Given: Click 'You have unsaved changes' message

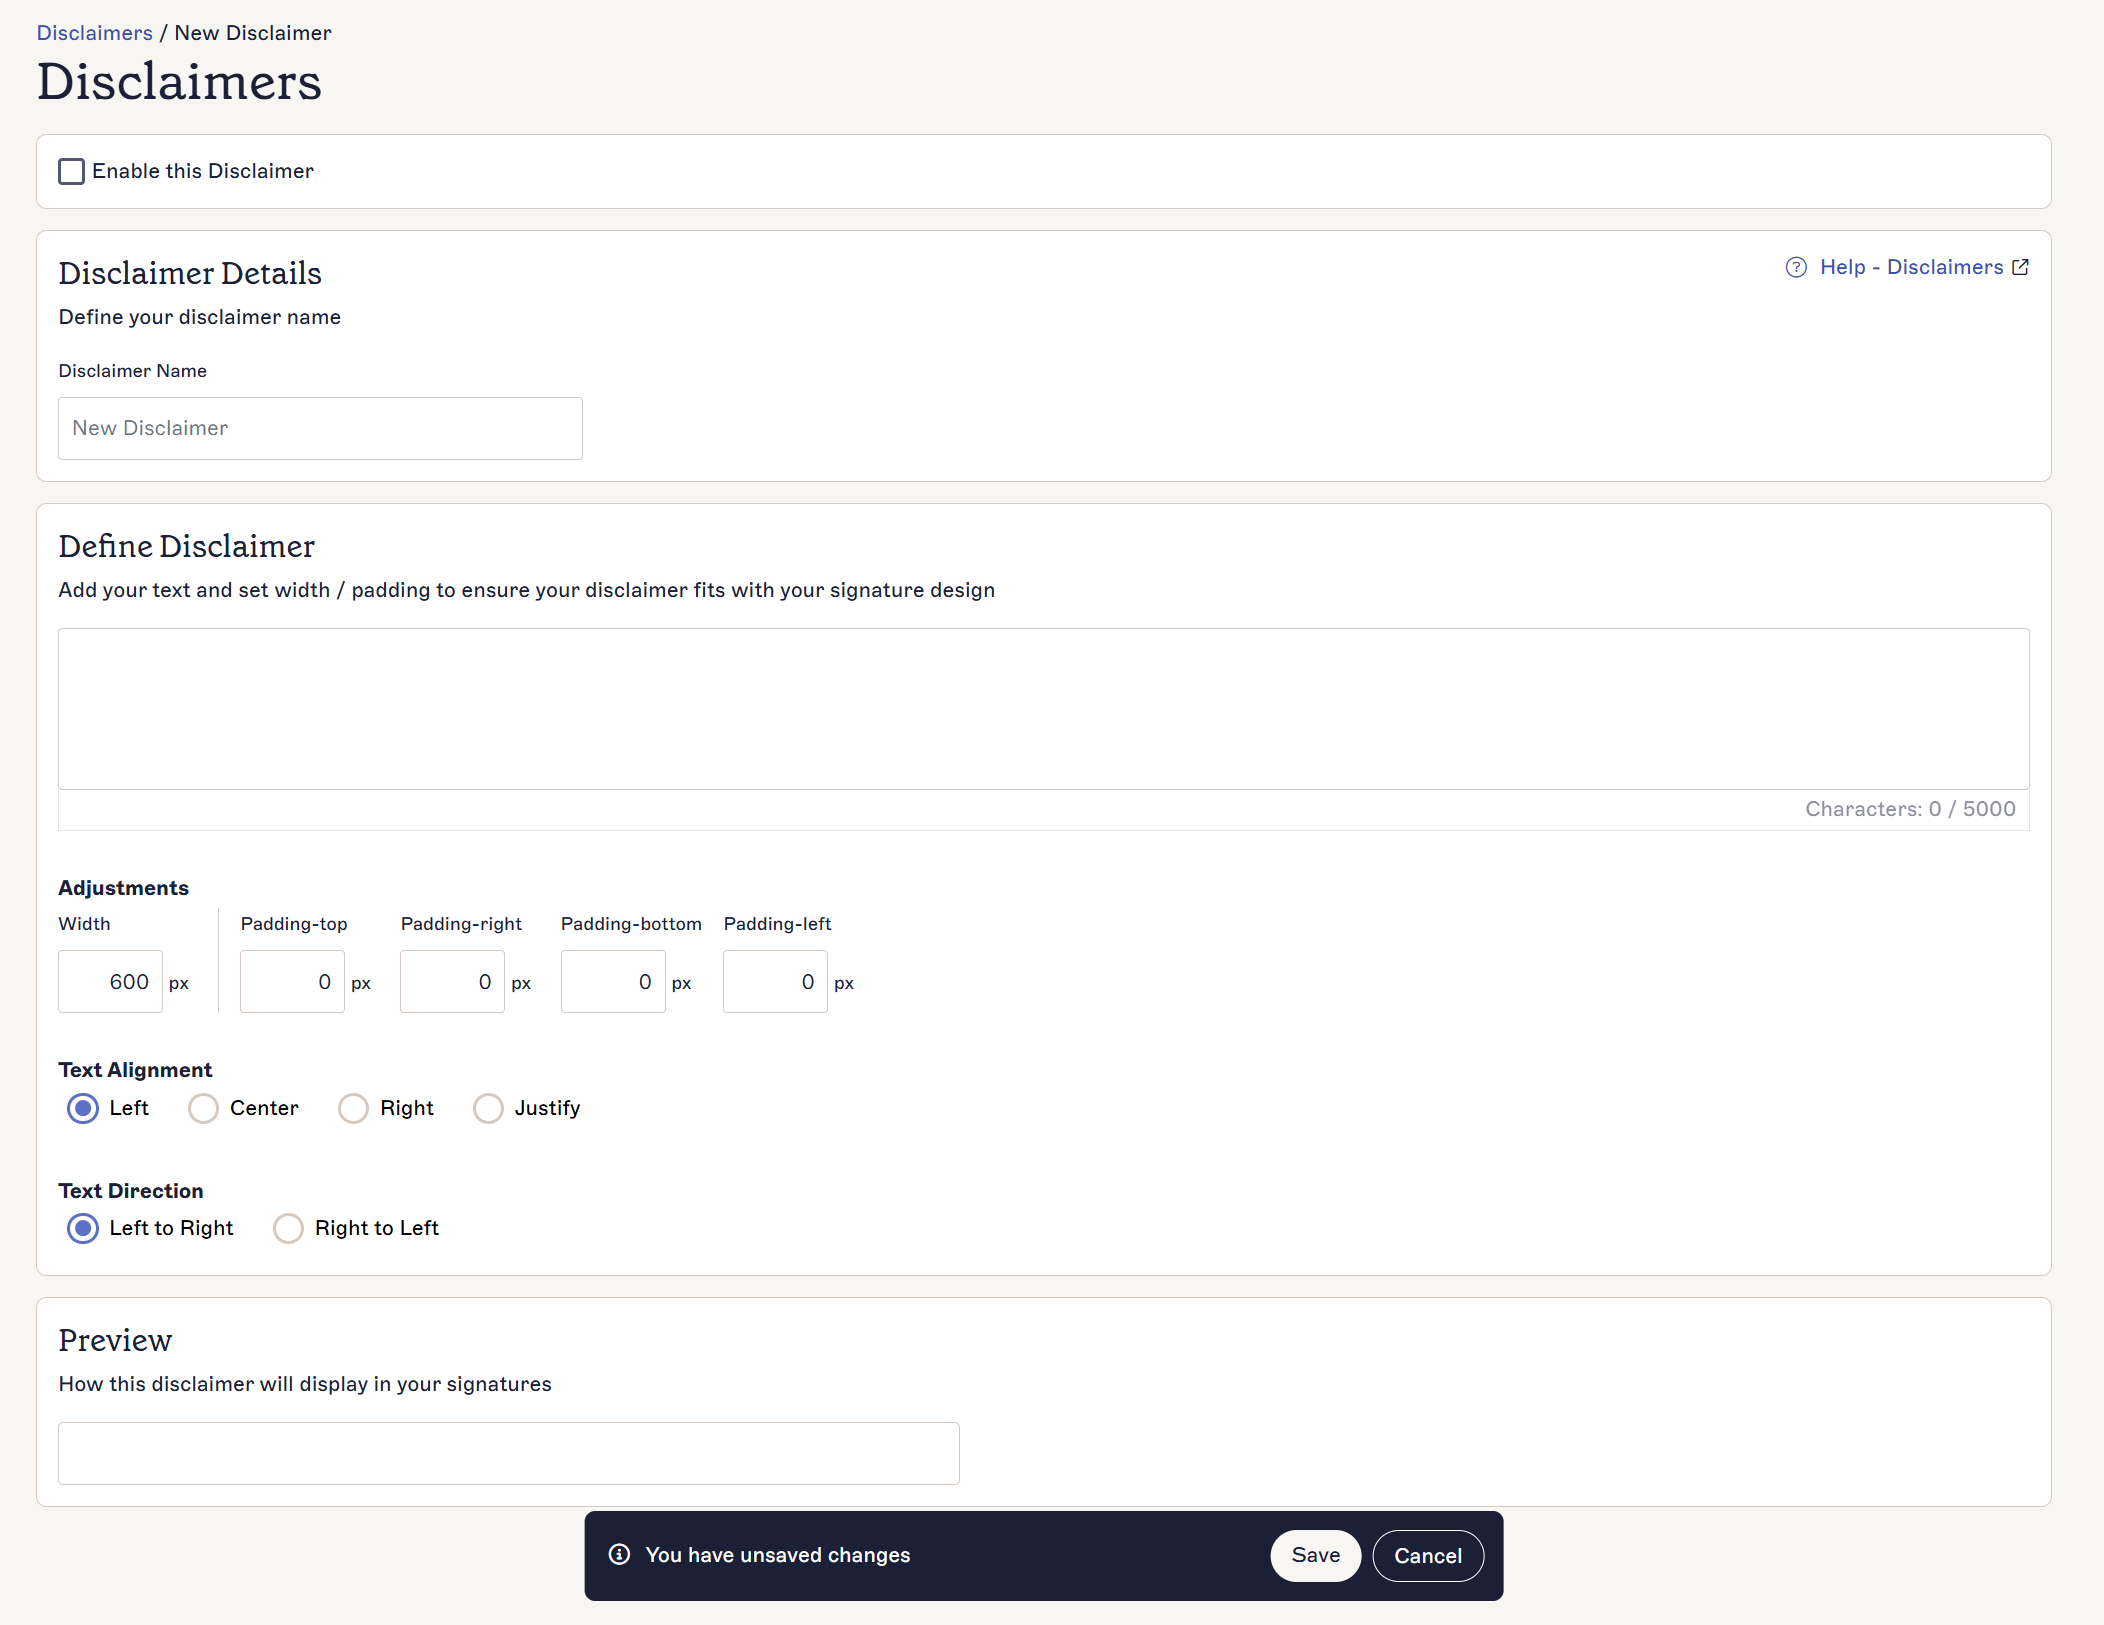Looking at the screenshot, I should pyautogui.click(x=778, y=1555).
